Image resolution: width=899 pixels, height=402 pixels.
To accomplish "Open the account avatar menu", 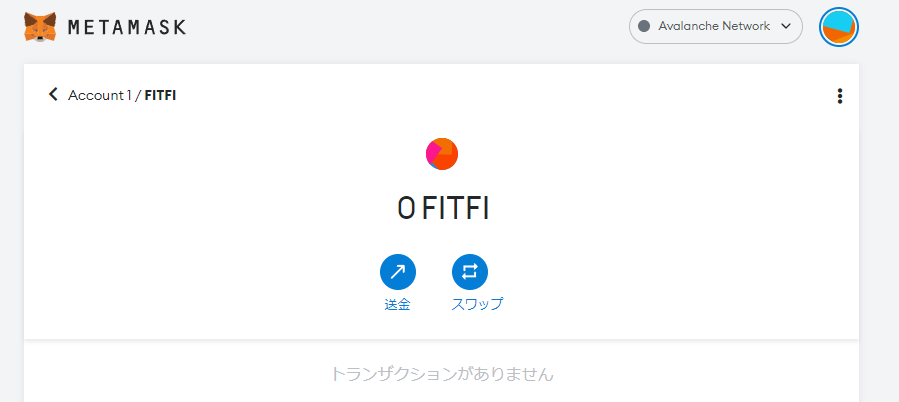I will (839, 27).
